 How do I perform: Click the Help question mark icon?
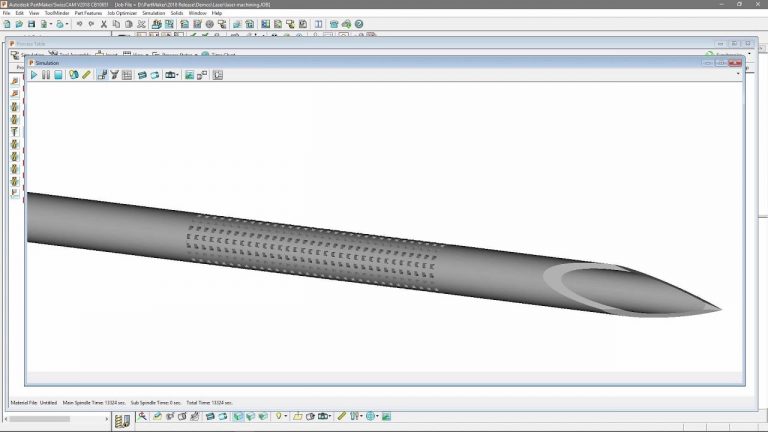(359, 24)
